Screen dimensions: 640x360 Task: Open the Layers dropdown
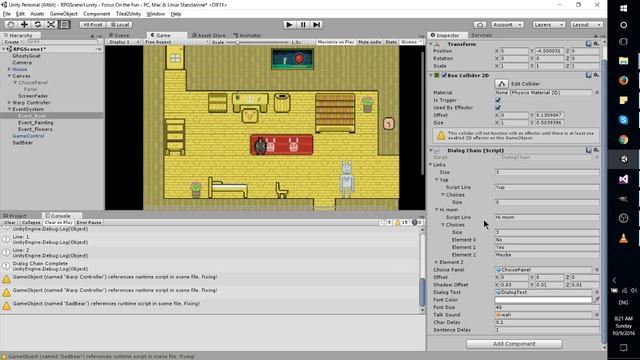coord(548,24)
